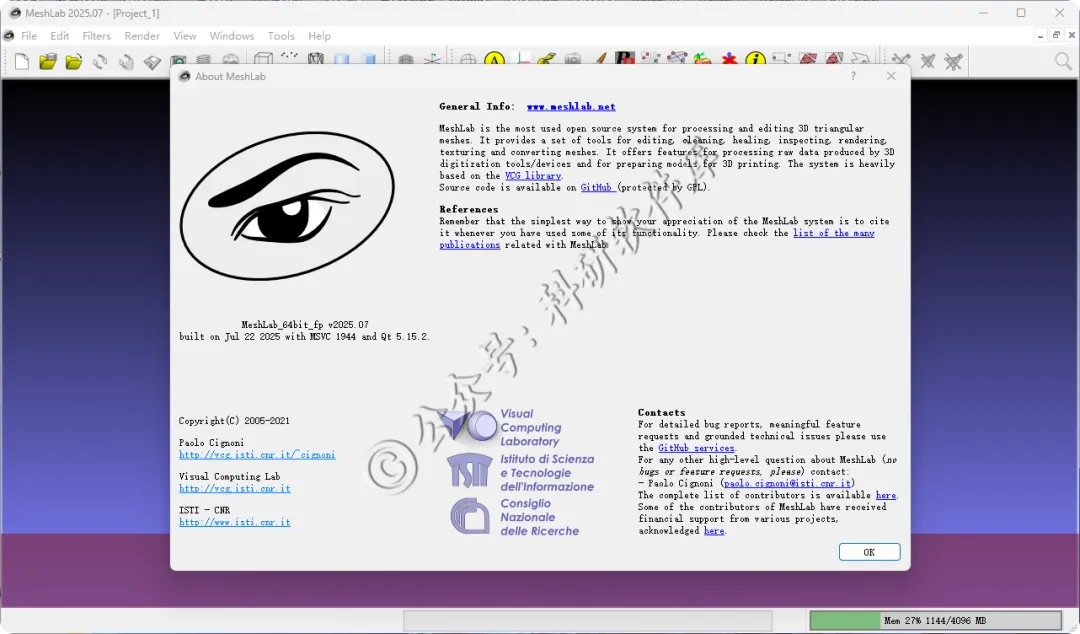Click the 'References' heading

pos(468,209)
